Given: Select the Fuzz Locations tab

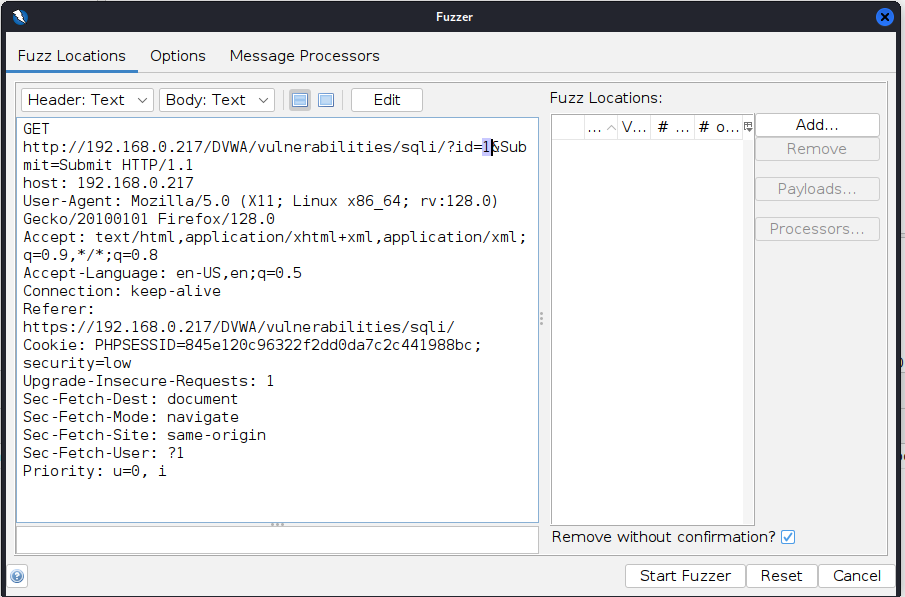Looking at the screenshot, I should tap(72, 56).
